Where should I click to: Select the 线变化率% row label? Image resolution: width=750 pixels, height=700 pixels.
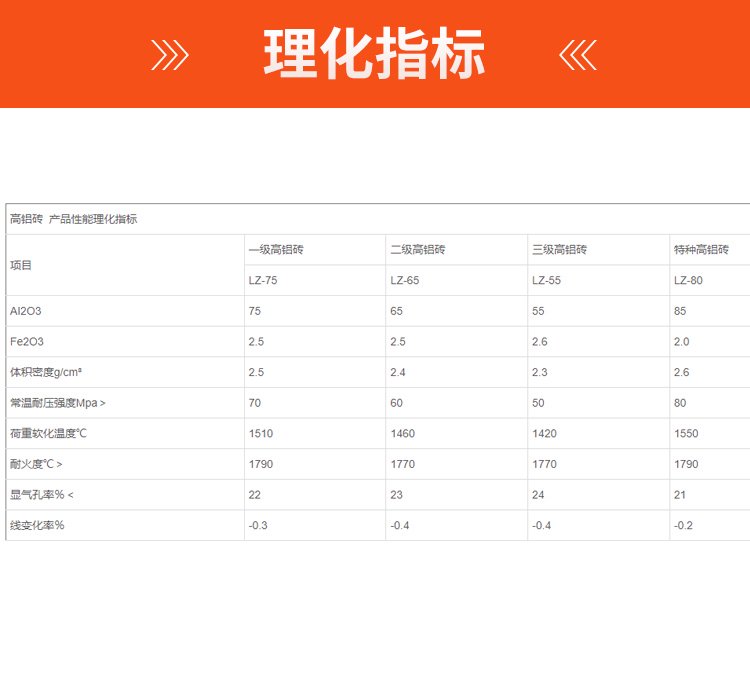tap(37, 526)
